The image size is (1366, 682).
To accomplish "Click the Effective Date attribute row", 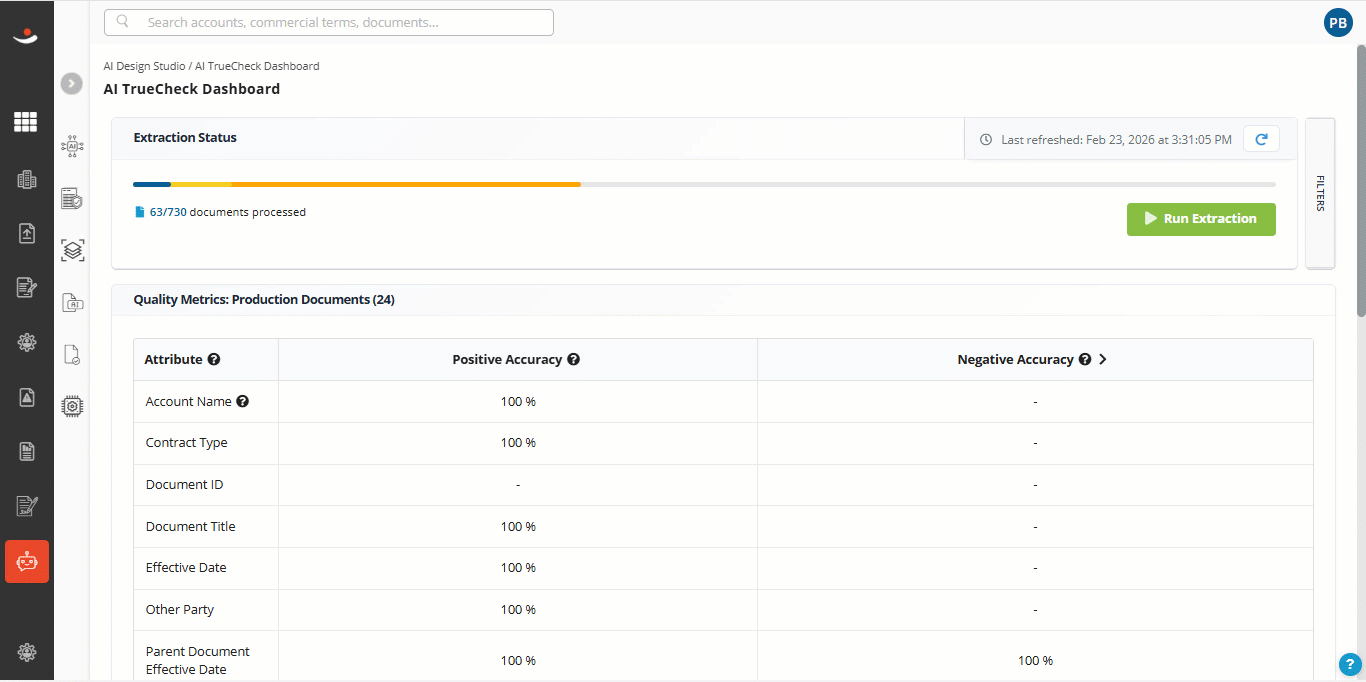I will [x=723, y=568].
